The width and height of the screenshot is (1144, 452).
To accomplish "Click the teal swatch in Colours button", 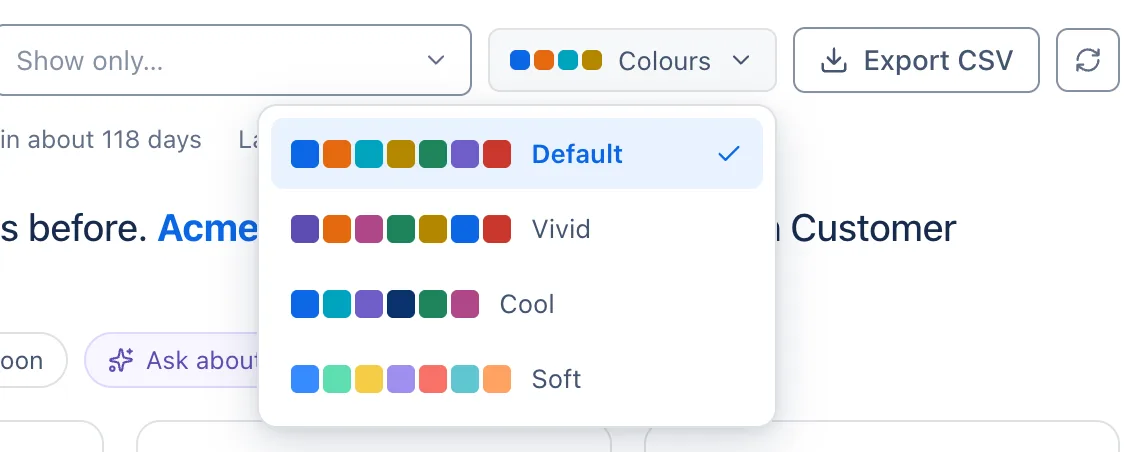I will (568, 60).
